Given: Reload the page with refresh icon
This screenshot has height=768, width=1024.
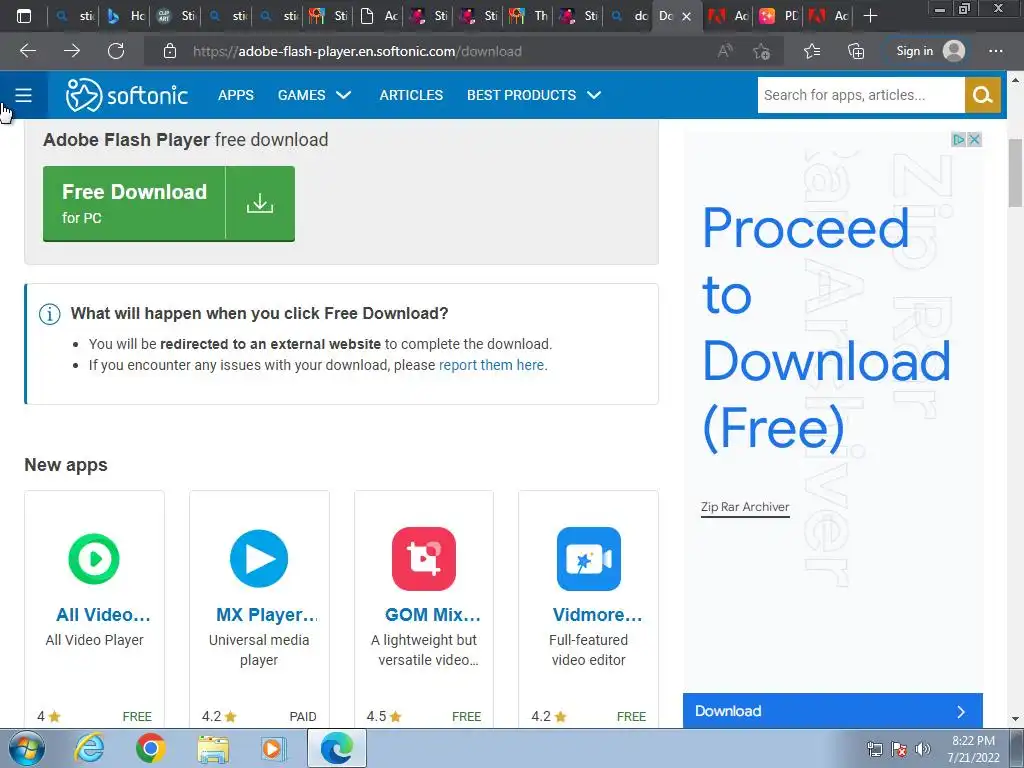Looking at the screenshot, I should click(116, 51).
